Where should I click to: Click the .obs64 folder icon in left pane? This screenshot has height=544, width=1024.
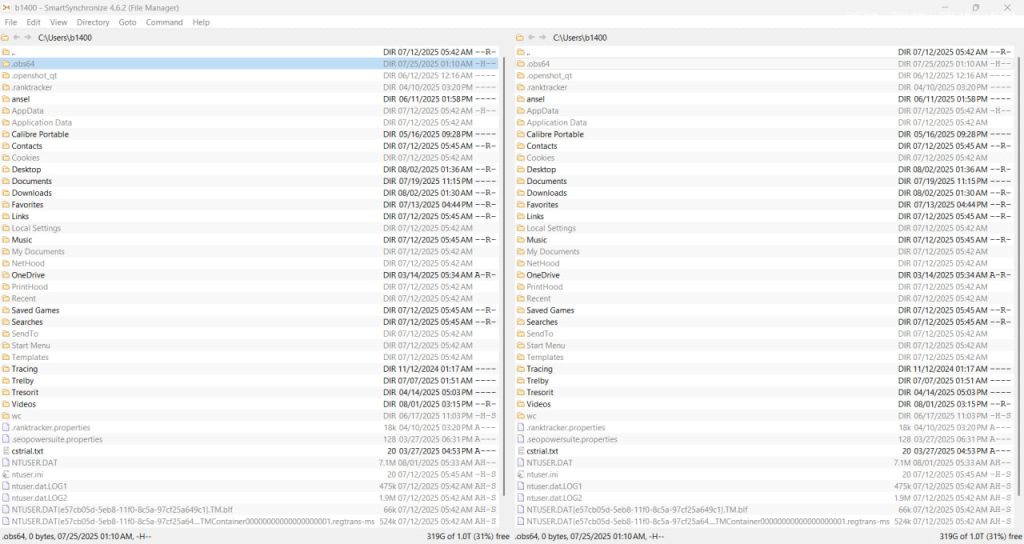tap(6, 64)
